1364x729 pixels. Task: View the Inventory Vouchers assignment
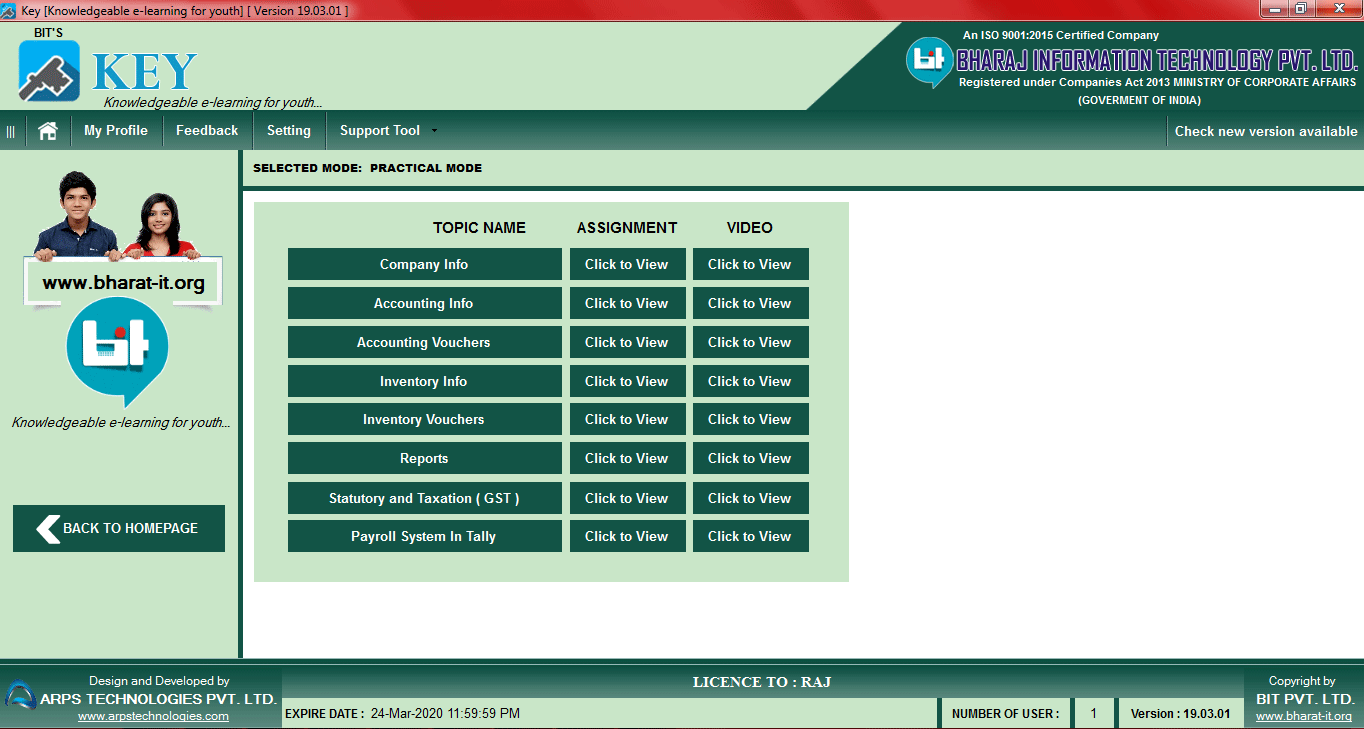tap(628, 419)
